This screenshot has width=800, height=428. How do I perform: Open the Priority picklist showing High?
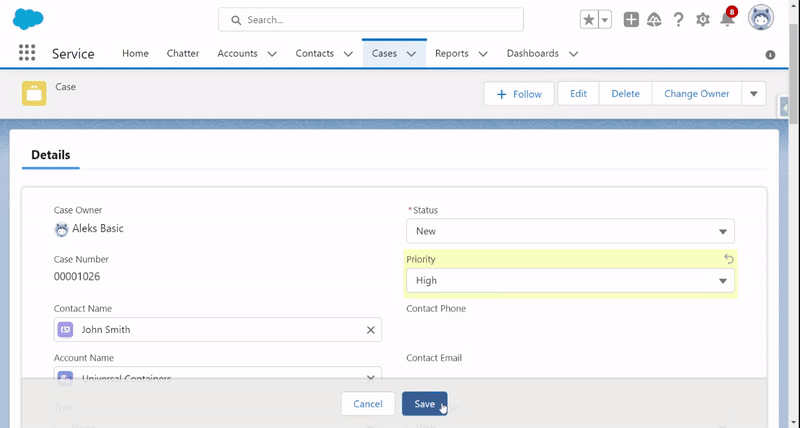pos(570,281)
